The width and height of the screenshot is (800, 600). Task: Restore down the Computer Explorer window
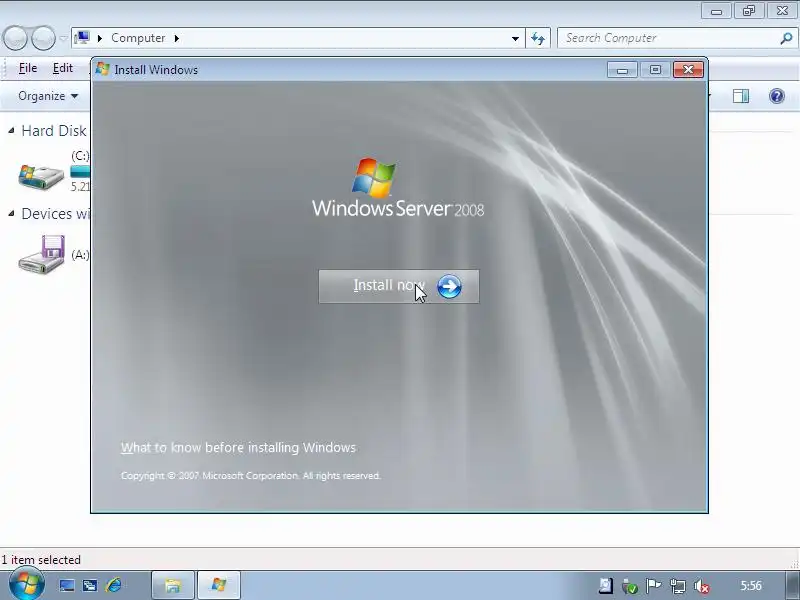pos(748,11)
